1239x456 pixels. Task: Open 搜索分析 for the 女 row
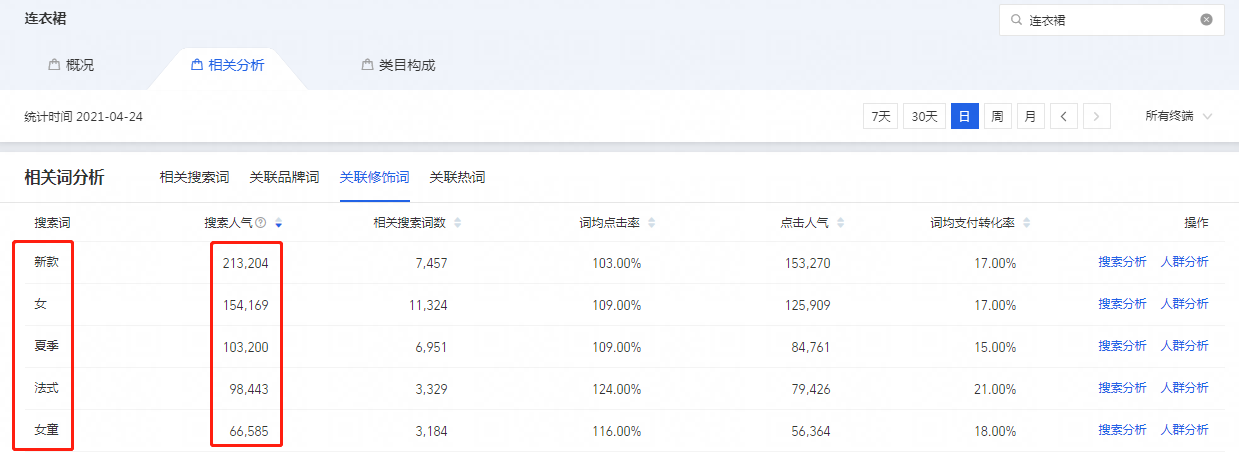point(1122,304)
